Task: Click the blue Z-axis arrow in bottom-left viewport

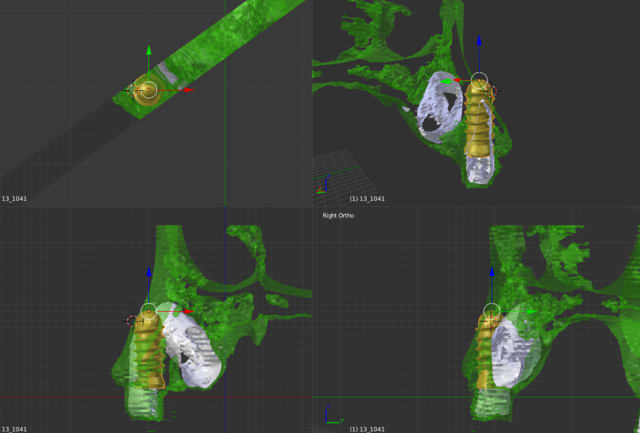Action: pos(149,272)
